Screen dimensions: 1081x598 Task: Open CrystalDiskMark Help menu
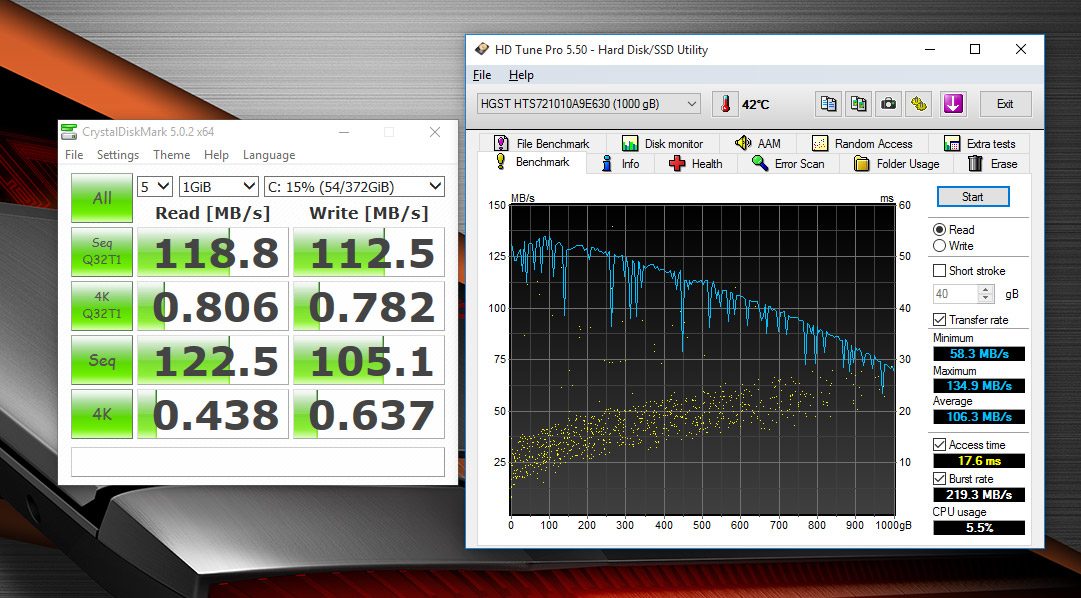(216, 155)
